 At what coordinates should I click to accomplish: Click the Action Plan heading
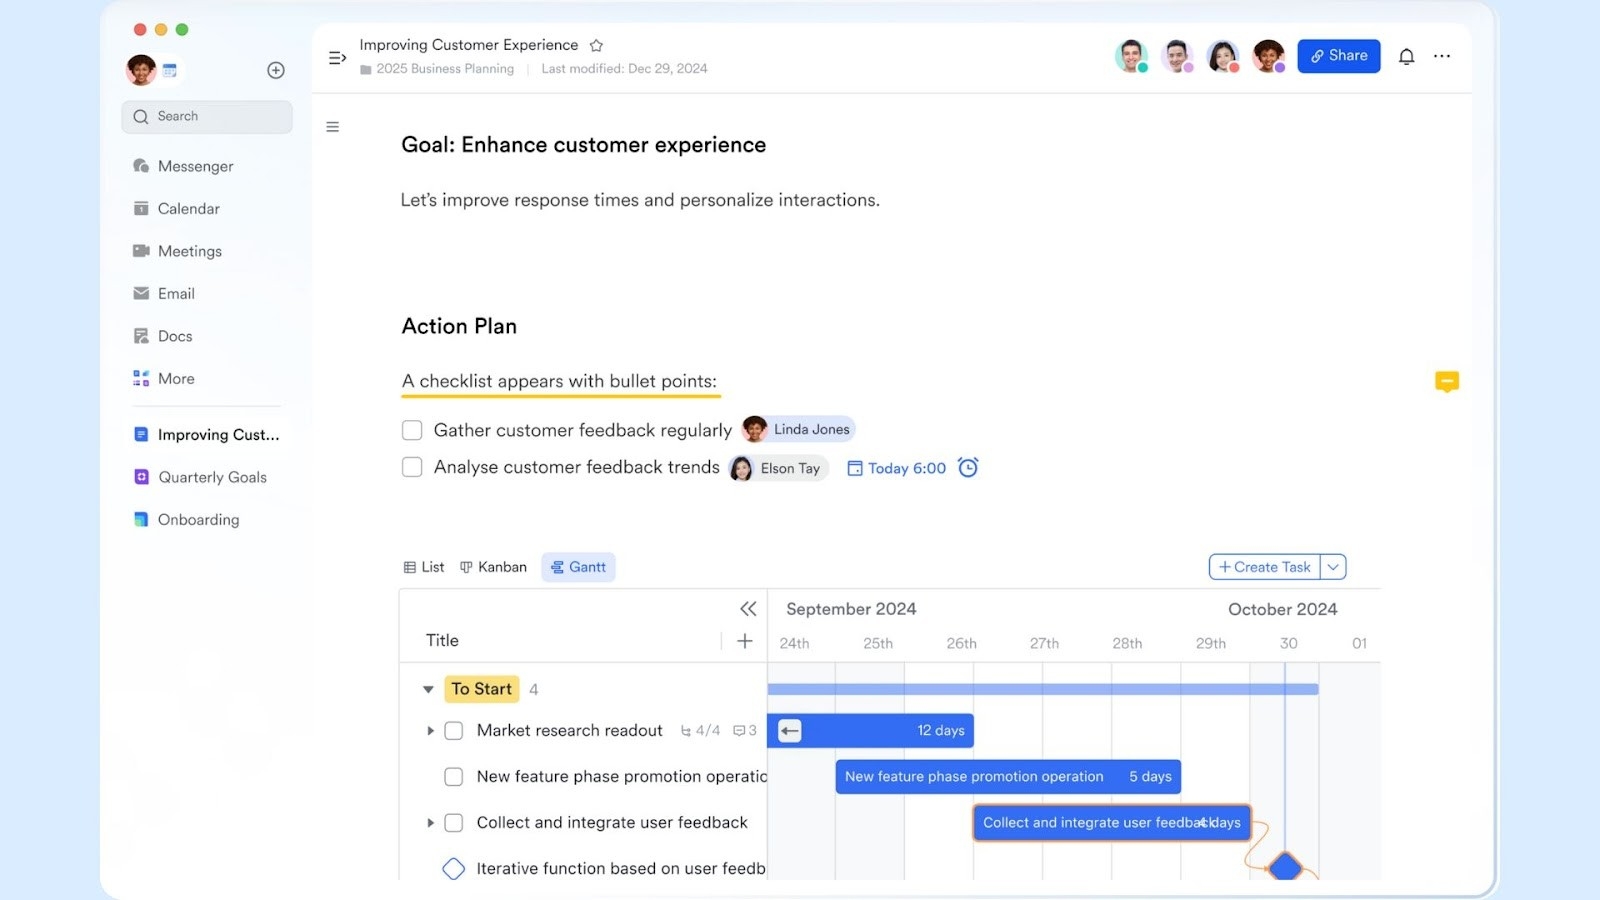click(x=459, y=326)
